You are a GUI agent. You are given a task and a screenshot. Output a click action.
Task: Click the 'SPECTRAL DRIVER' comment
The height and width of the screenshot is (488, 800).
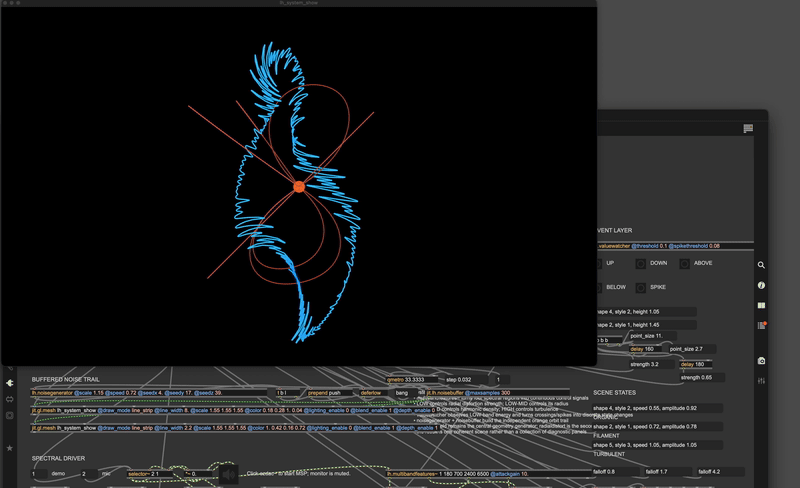click(58, 458)
